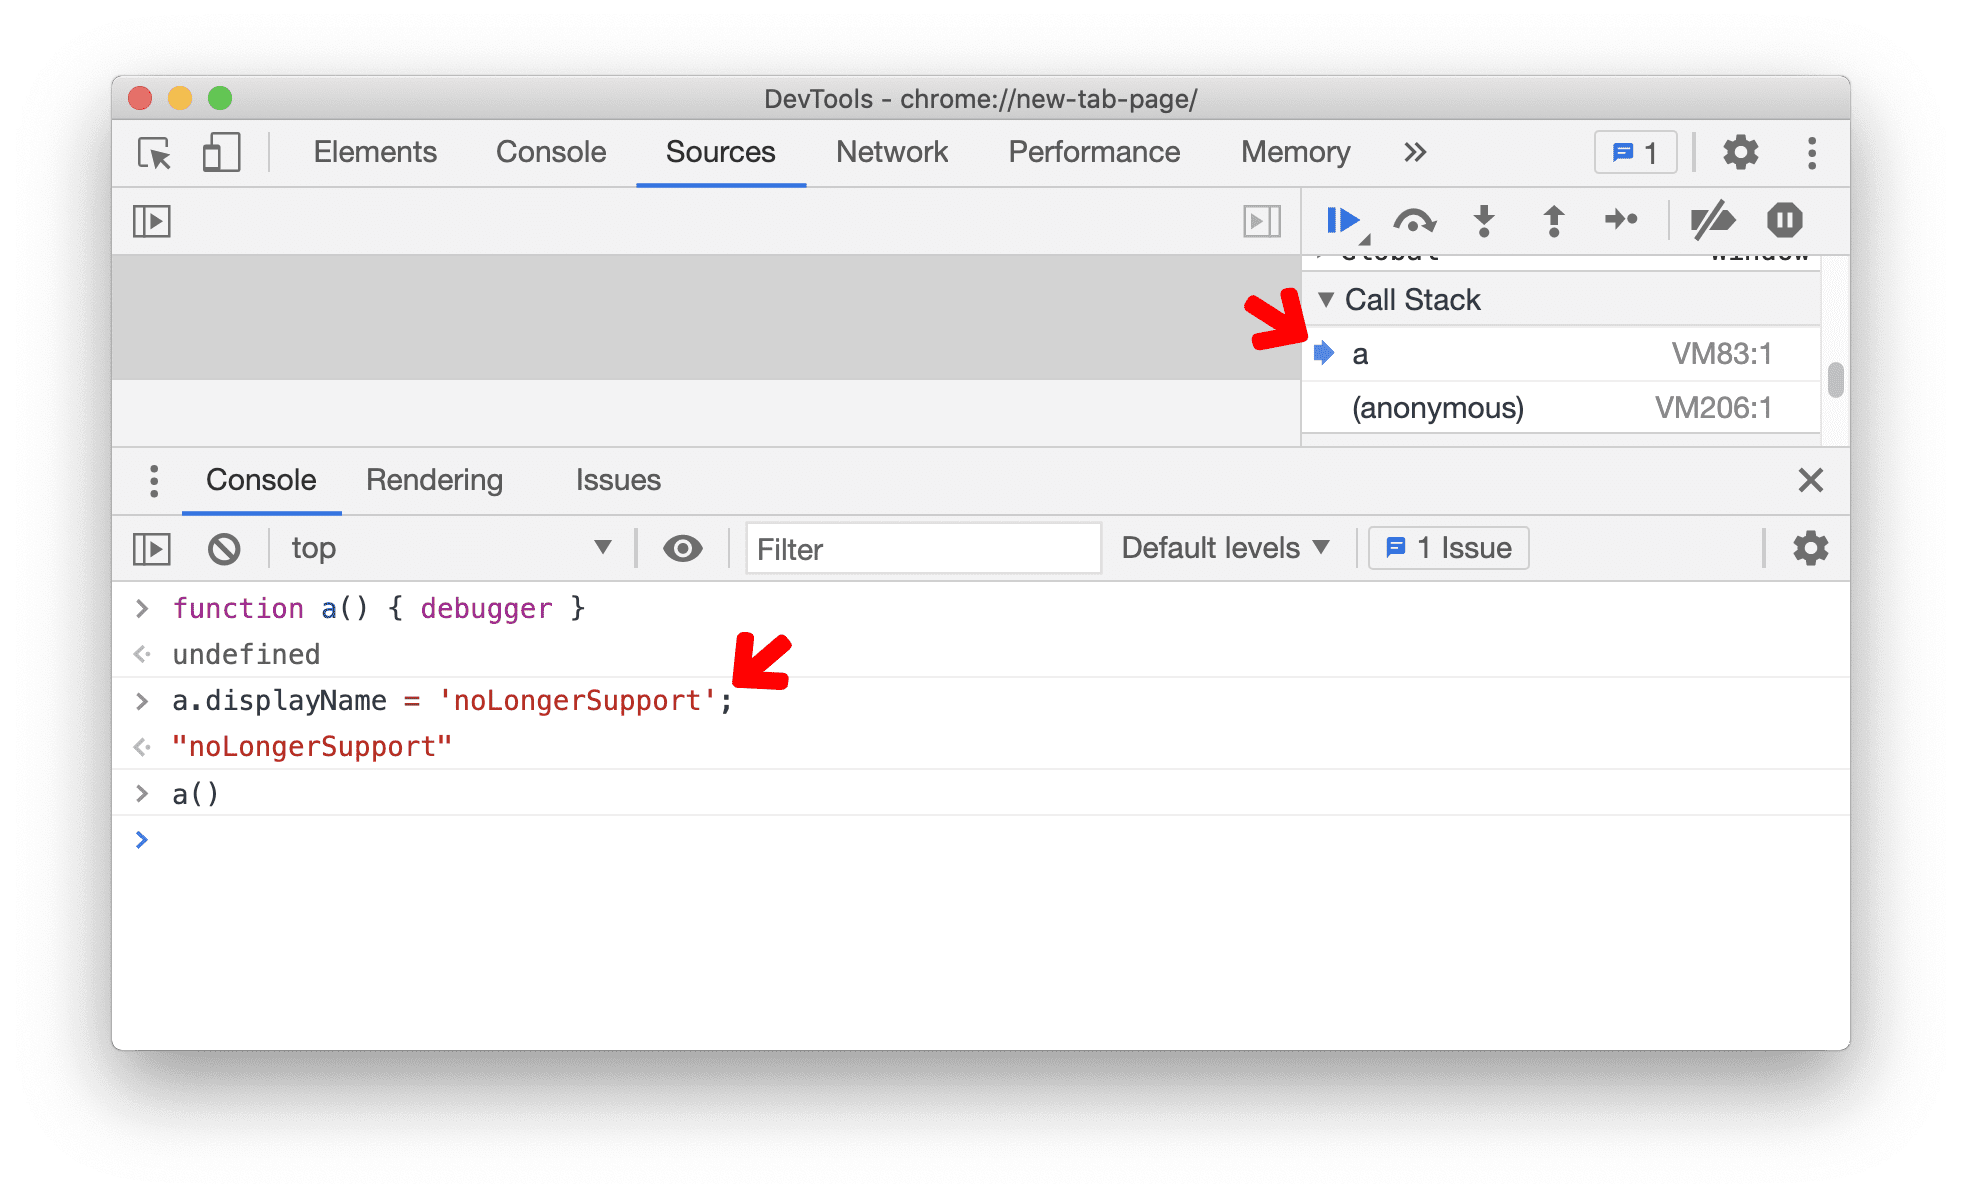Toggle the eye visibility icon in Console
The image size is (1962, 1198).
[682, 546]
